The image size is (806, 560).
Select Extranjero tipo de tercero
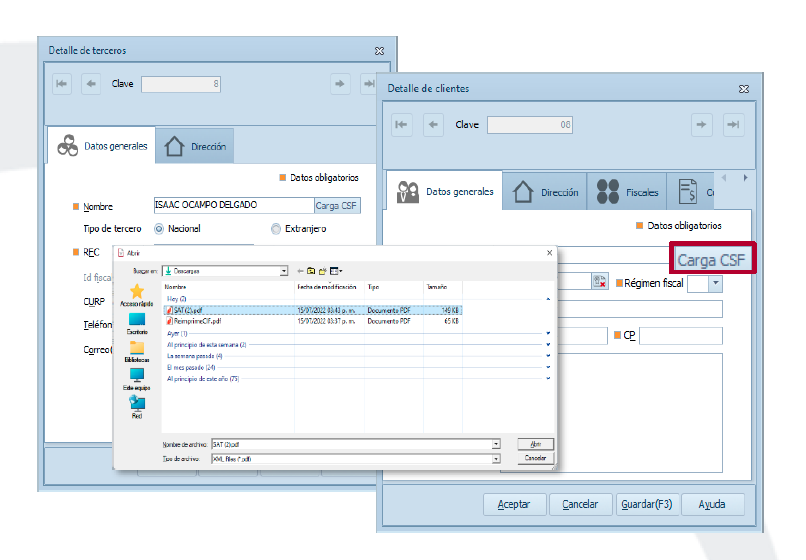pyautogui.click(x=276, y=229)
